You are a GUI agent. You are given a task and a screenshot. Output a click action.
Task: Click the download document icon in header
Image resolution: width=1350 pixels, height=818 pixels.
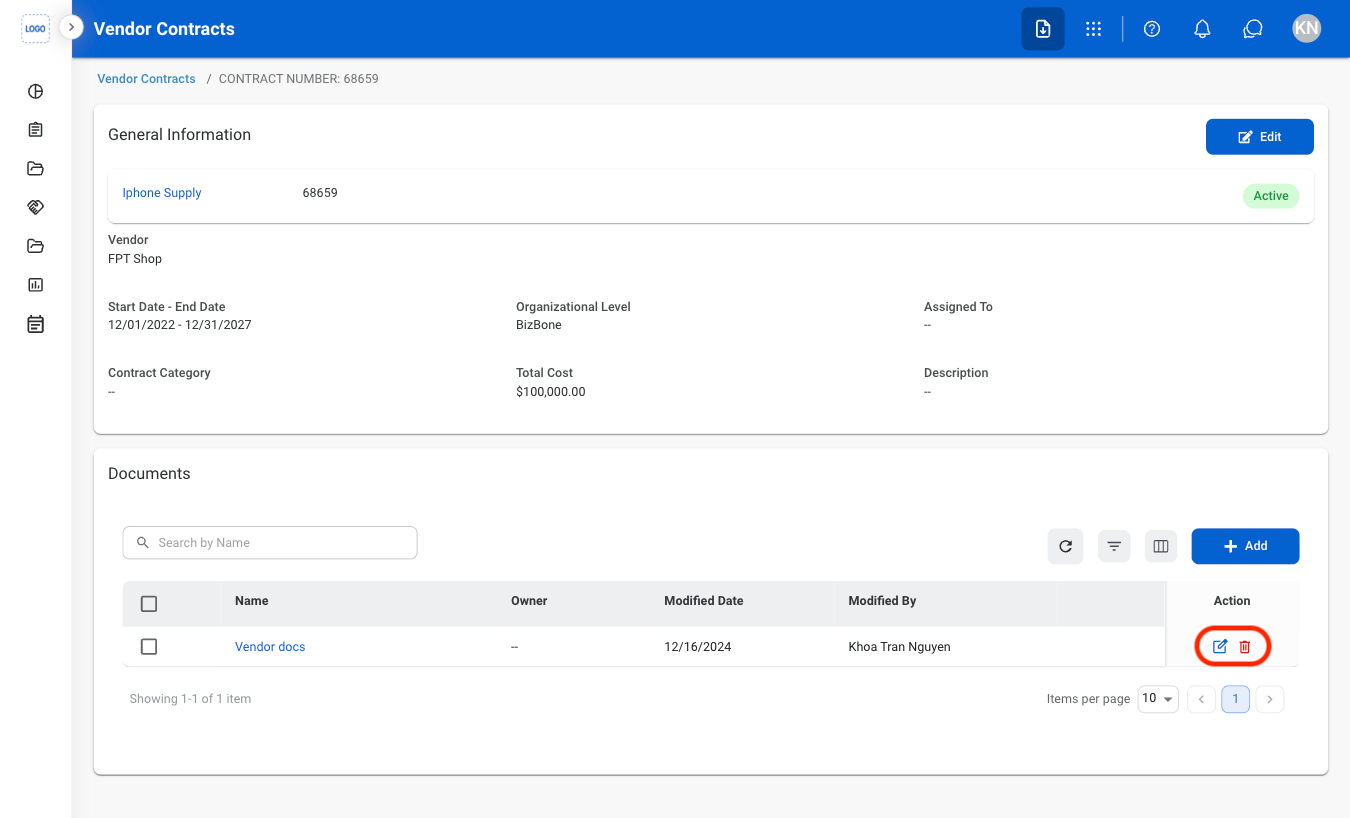(1043, 29)
